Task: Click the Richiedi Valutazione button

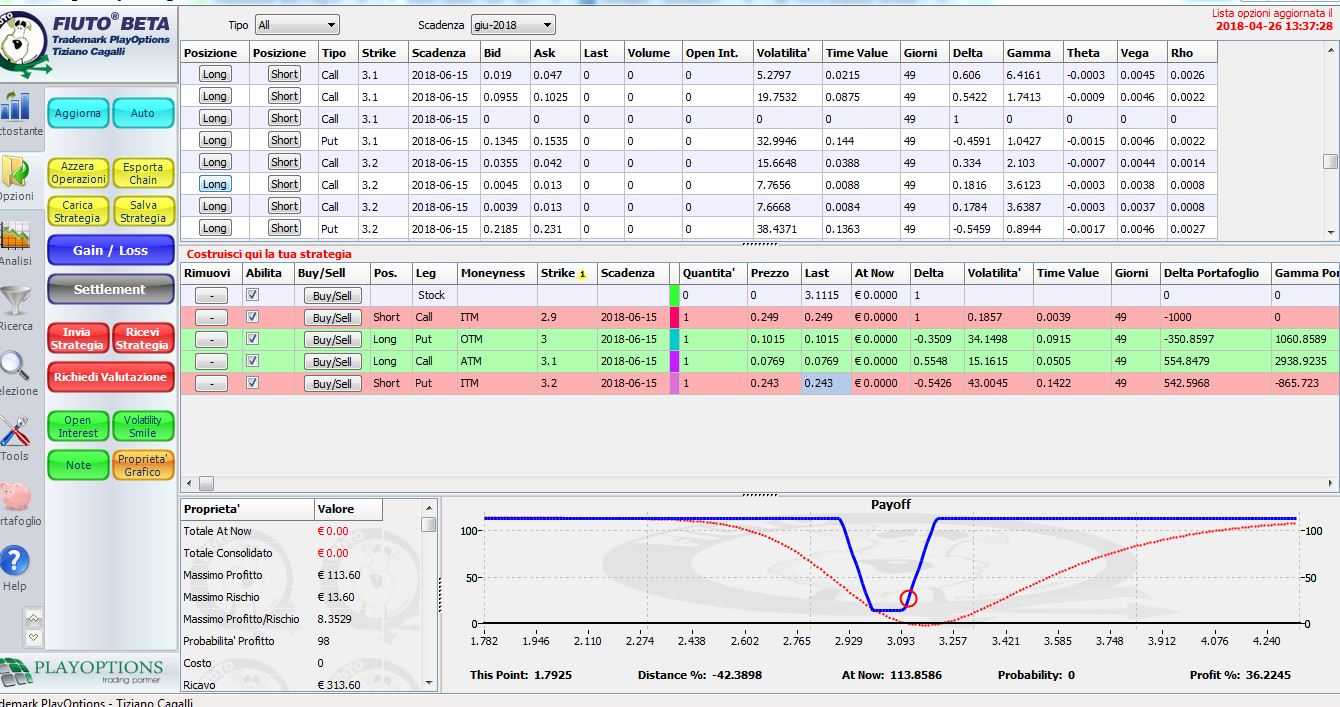Action: (x=110, y=377)
